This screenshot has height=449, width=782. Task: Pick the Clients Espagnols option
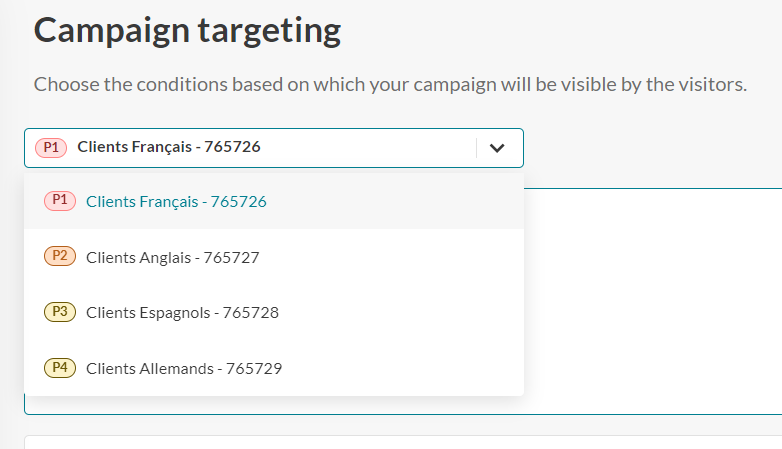coord(274,313)
